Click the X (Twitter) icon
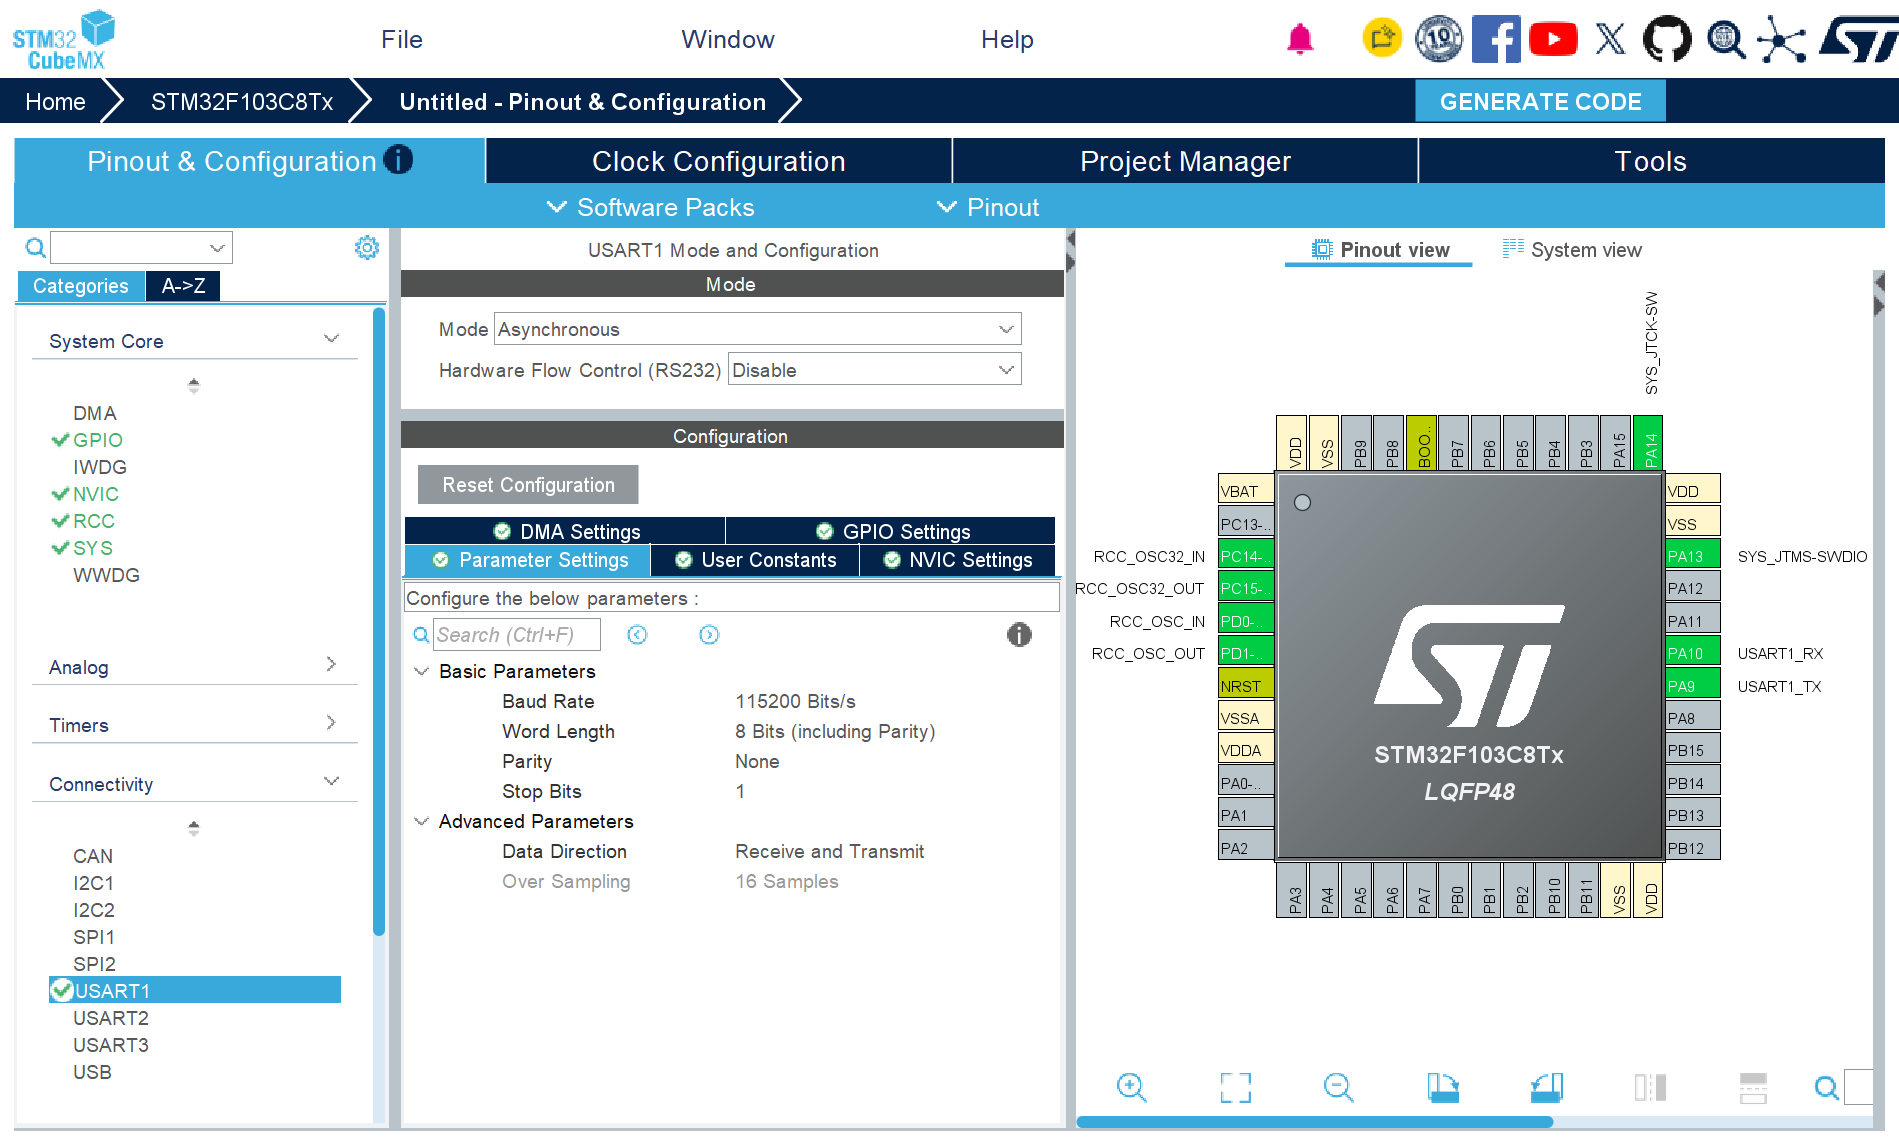 [x=1610, y=39]
